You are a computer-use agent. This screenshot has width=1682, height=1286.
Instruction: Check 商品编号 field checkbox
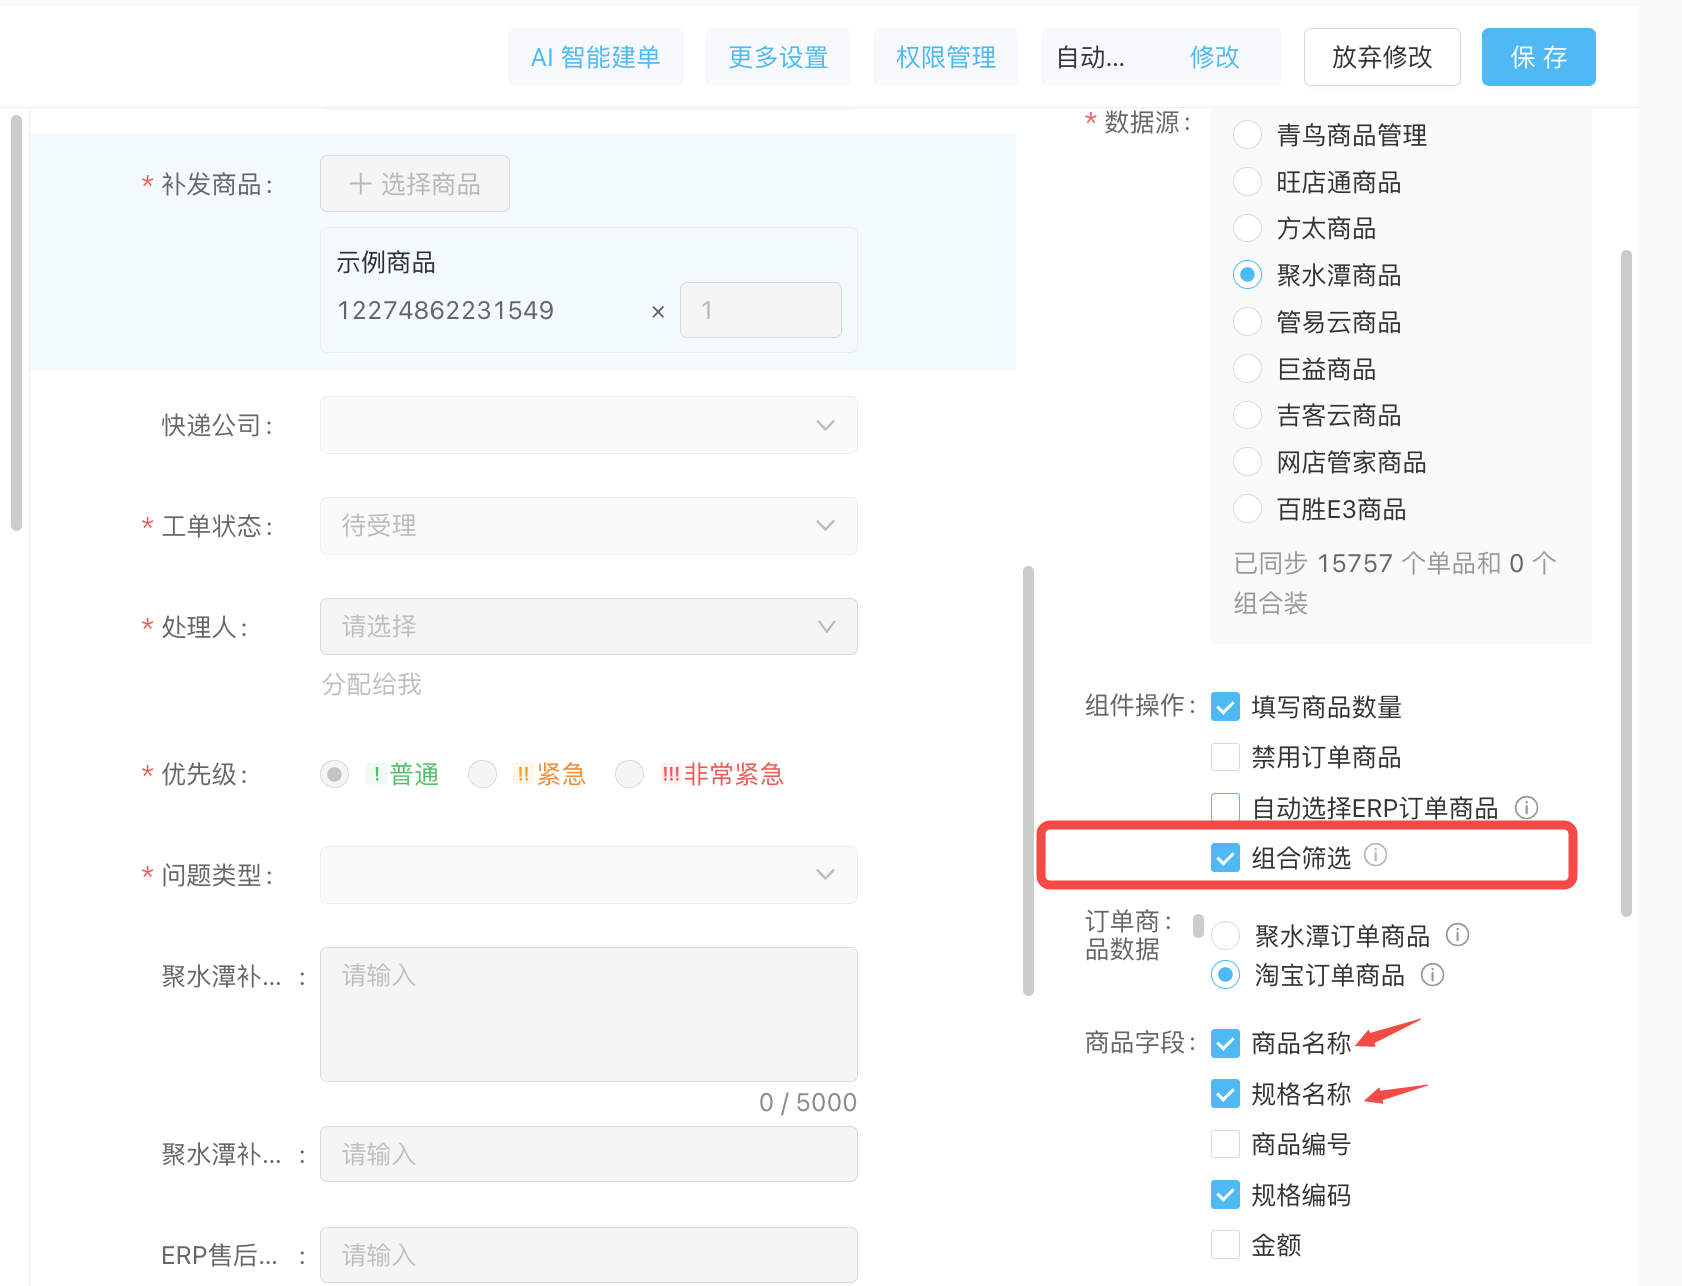coord(1225,1144)
